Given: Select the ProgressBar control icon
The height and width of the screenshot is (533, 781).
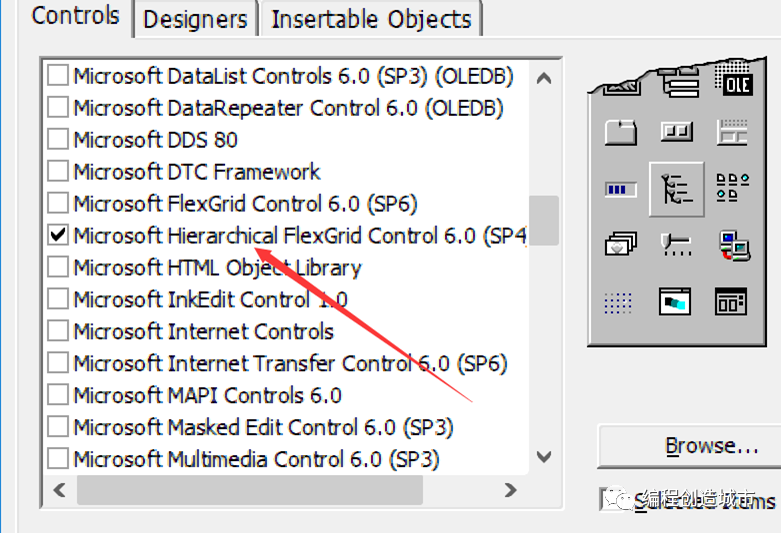Looking at the screenshot, I should [621, 188].
